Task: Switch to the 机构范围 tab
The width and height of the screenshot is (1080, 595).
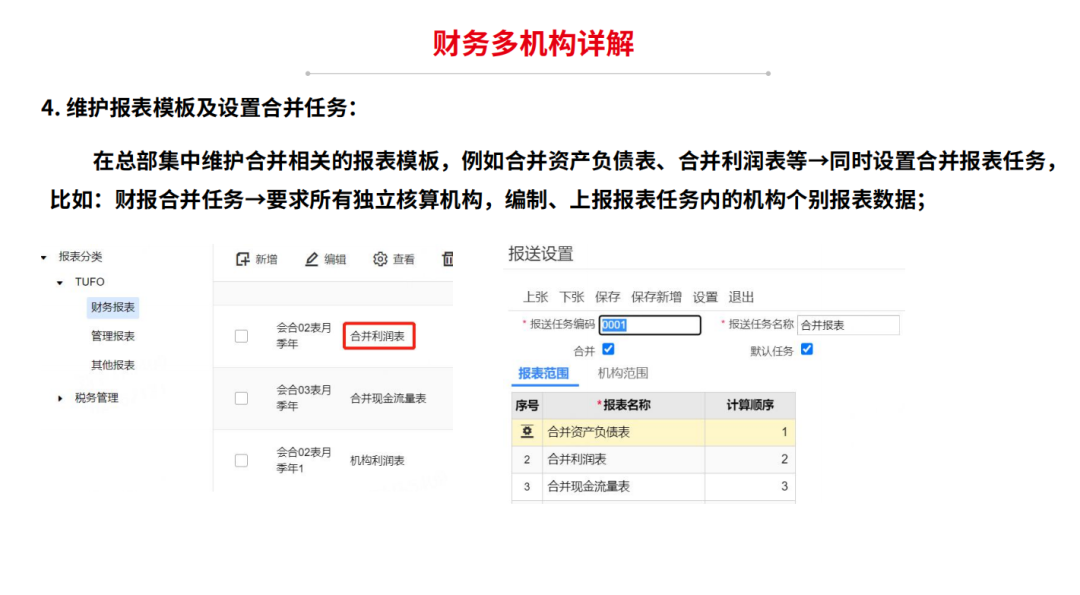Action: [x=623, y=373]
